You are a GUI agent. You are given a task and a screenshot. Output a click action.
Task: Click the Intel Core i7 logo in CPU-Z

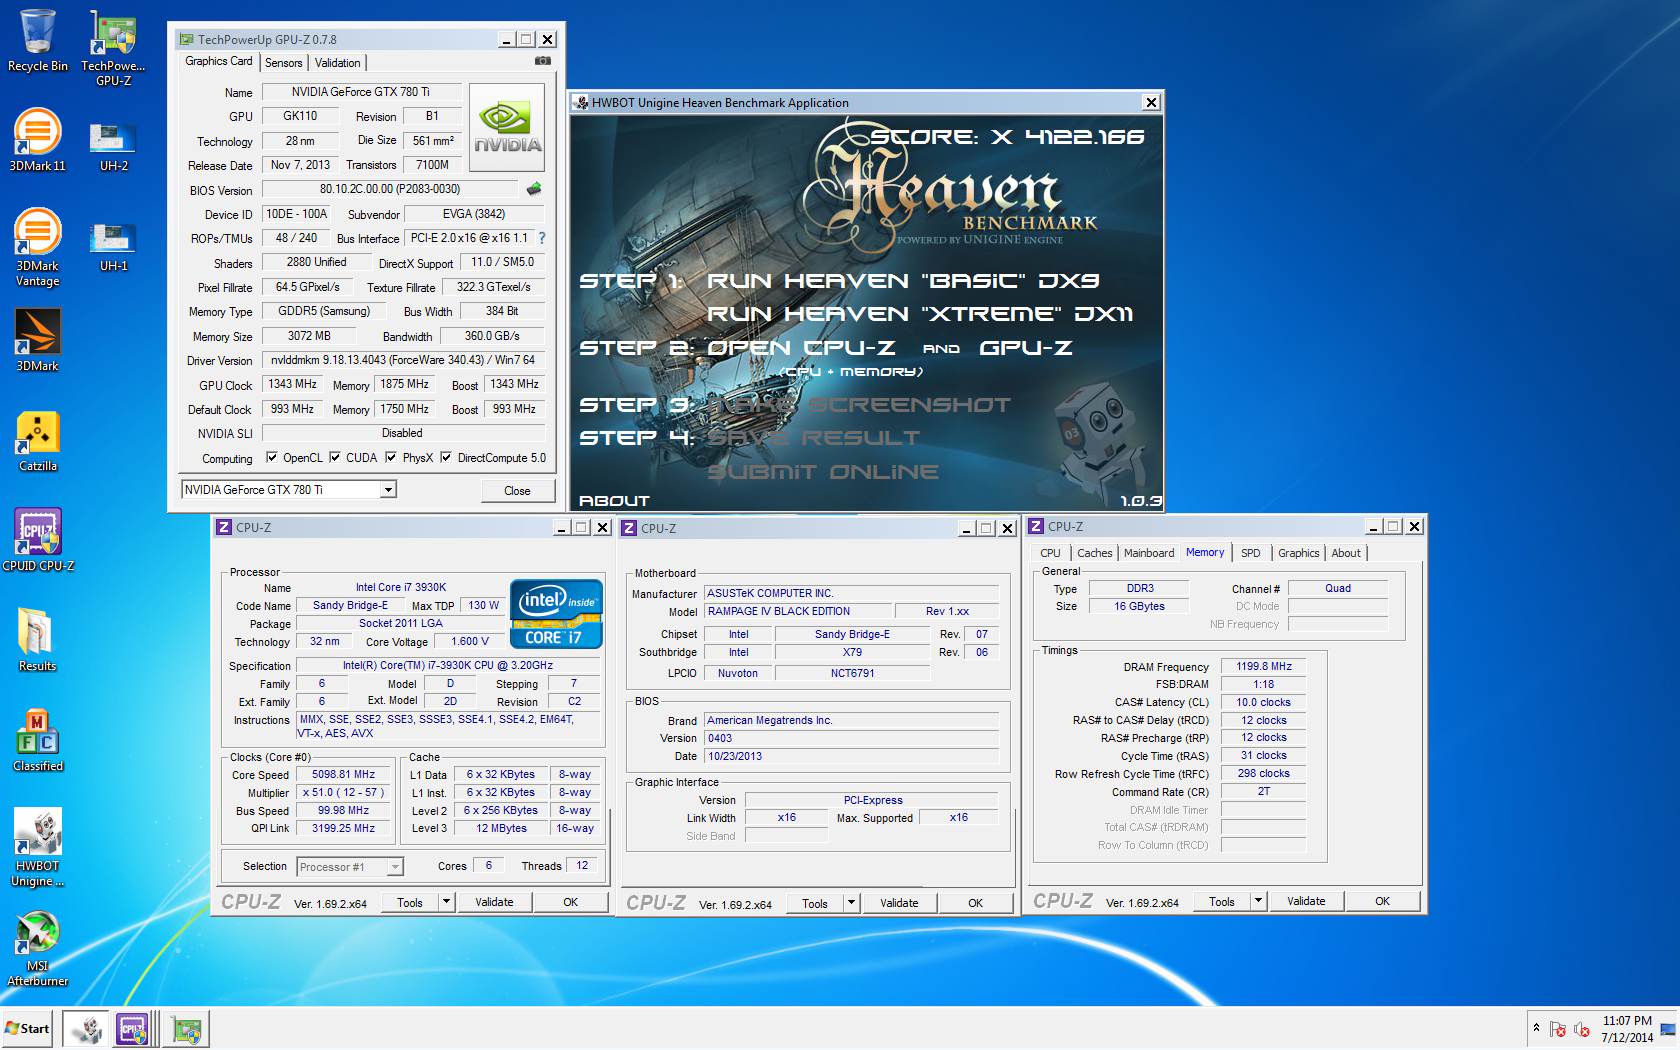[x=557, y=612]
